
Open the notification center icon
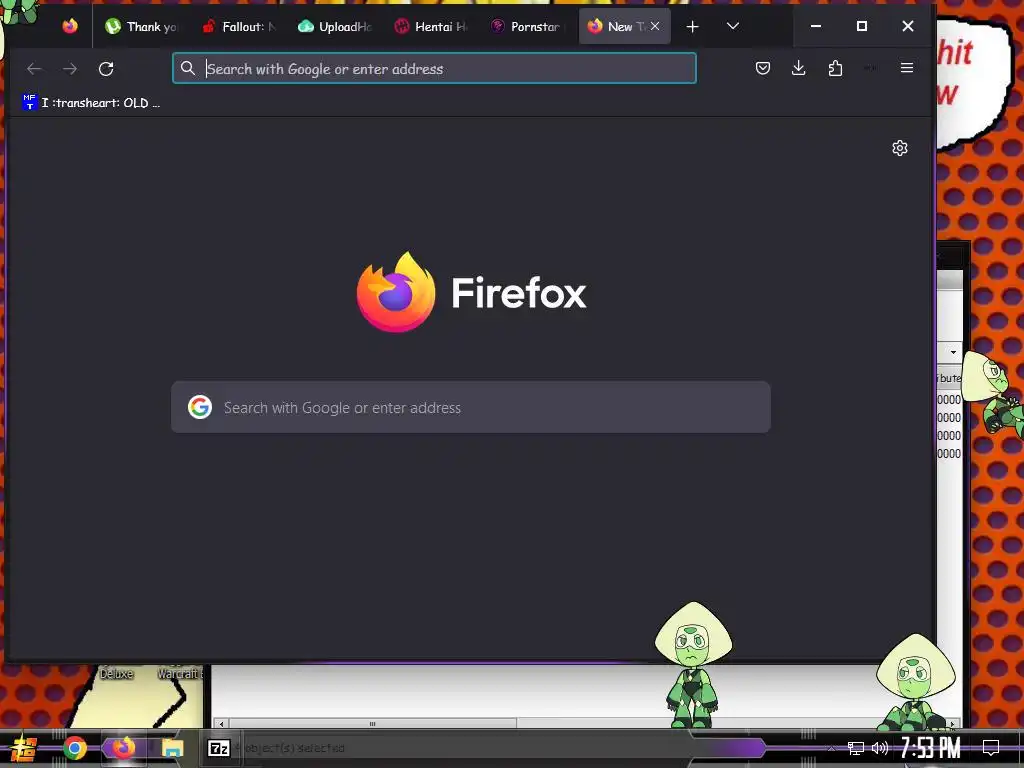click(x=991, y=747)
